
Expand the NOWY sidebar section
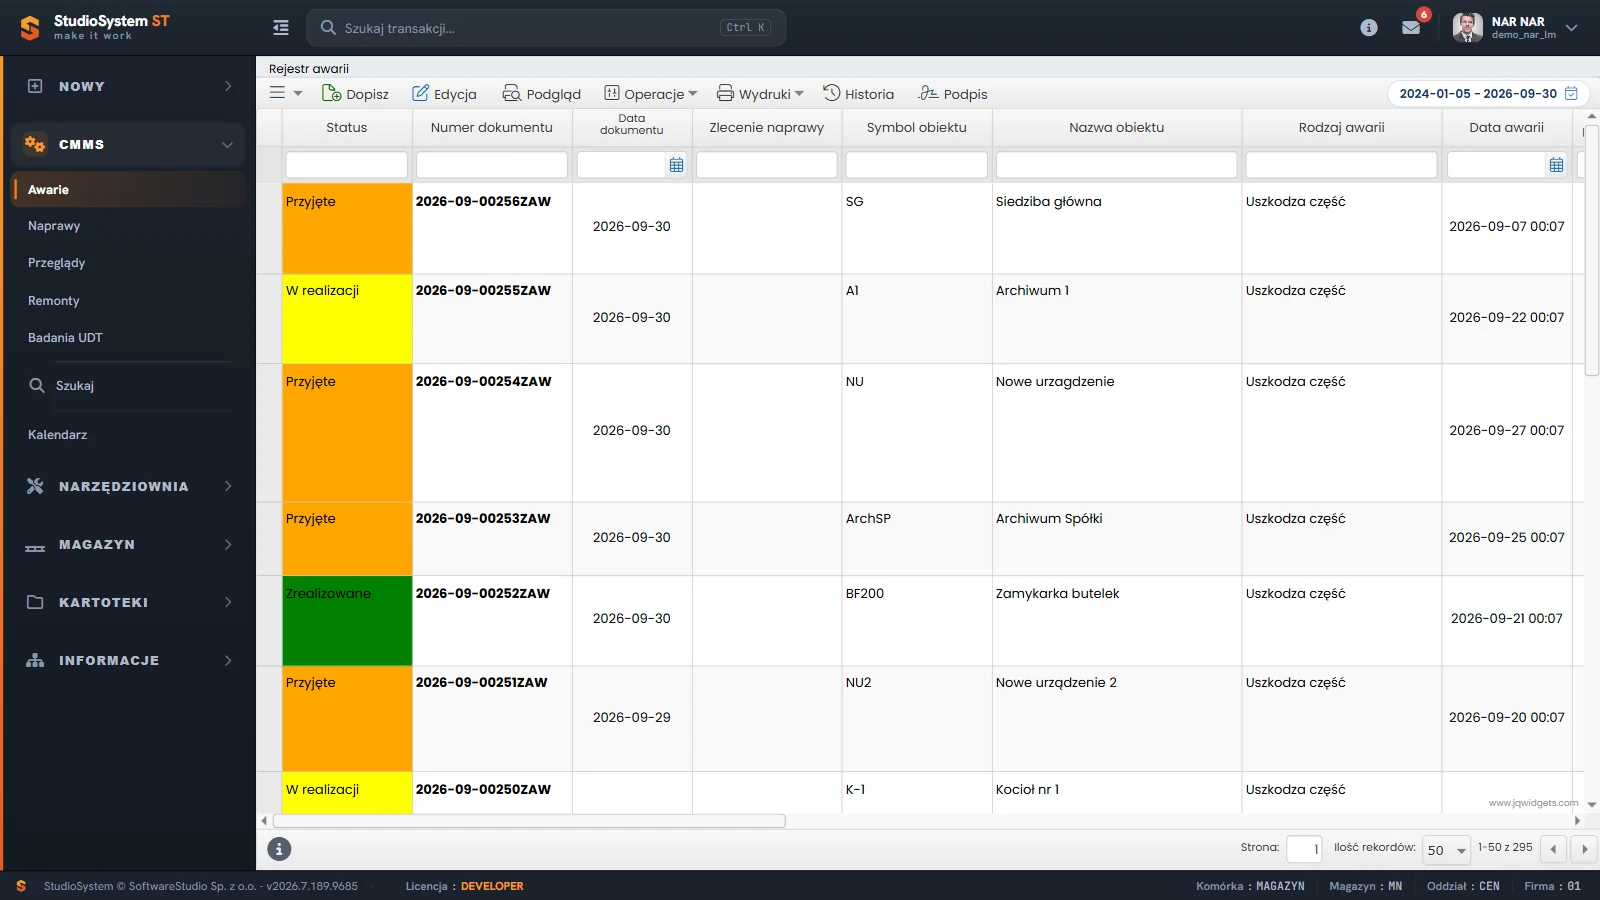pyautogui.click(x=130, y=86)
